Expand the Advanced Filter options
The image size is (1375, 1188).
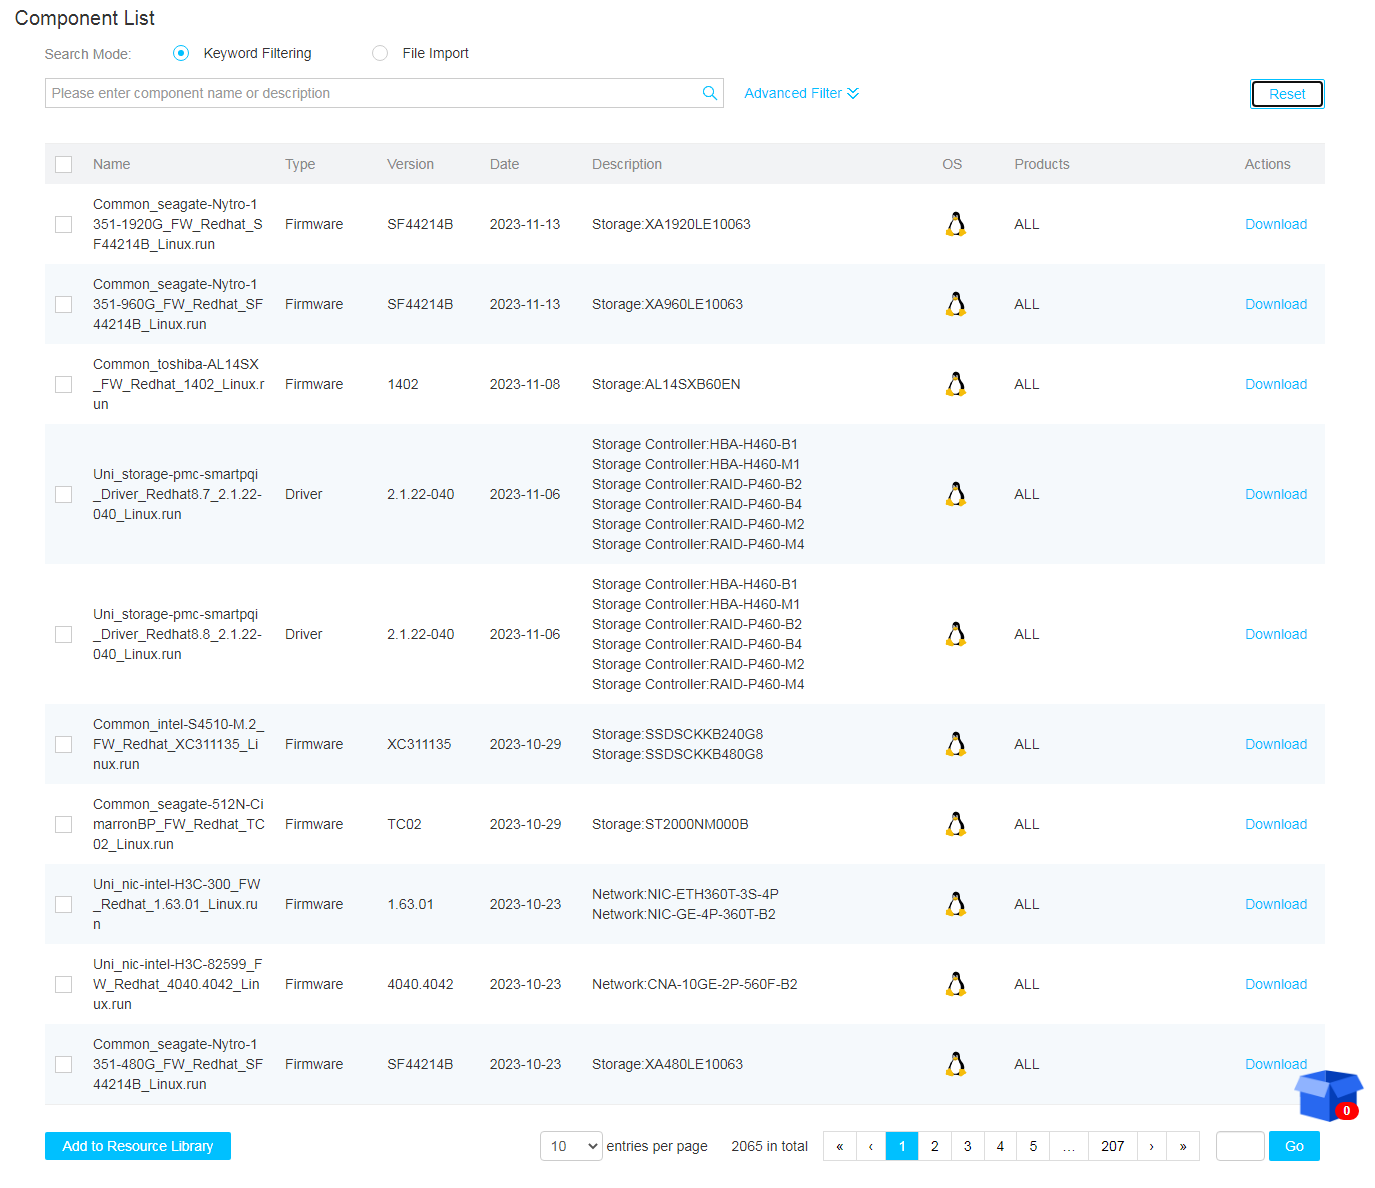coord(802,93)
